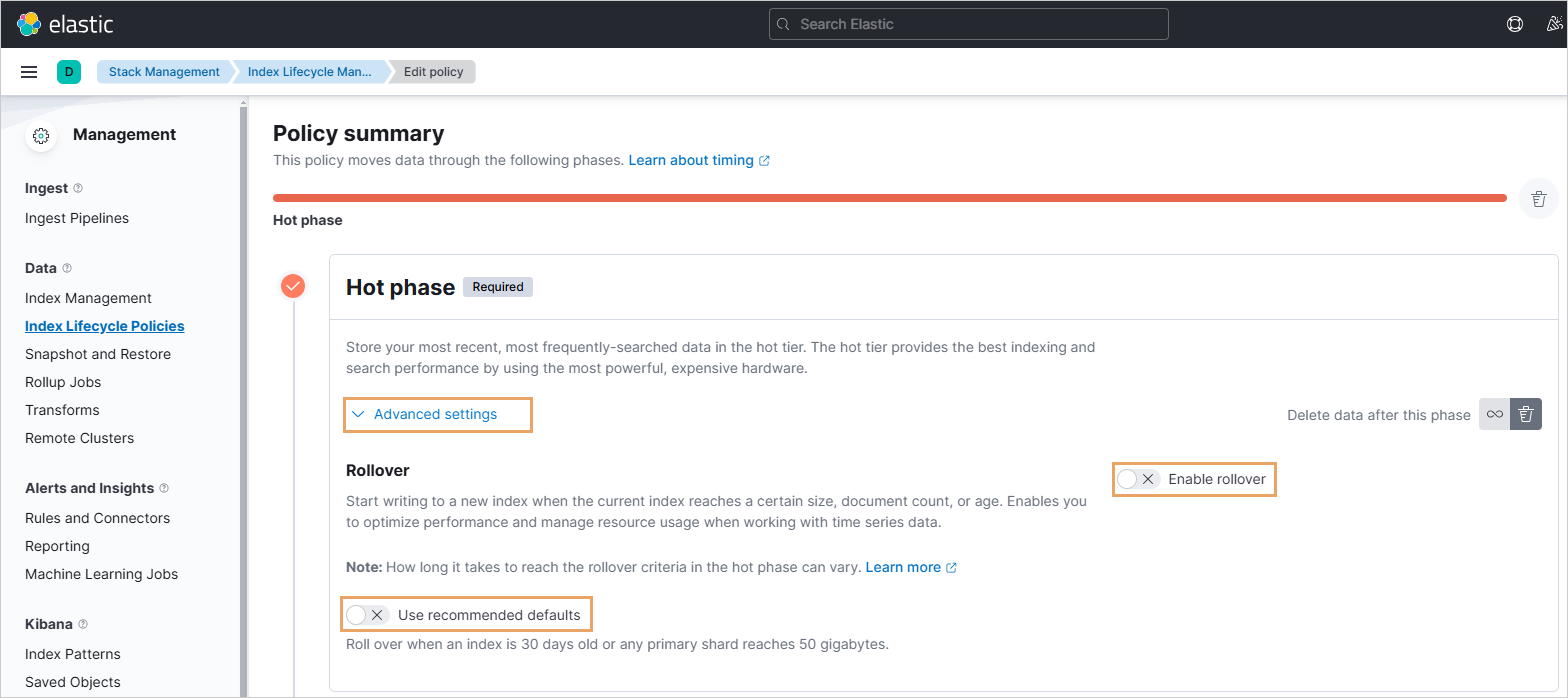Viewport: 1568px width, 698px height.
Task: Click trash icon for delete after this phase
Action: point(1526,414)
